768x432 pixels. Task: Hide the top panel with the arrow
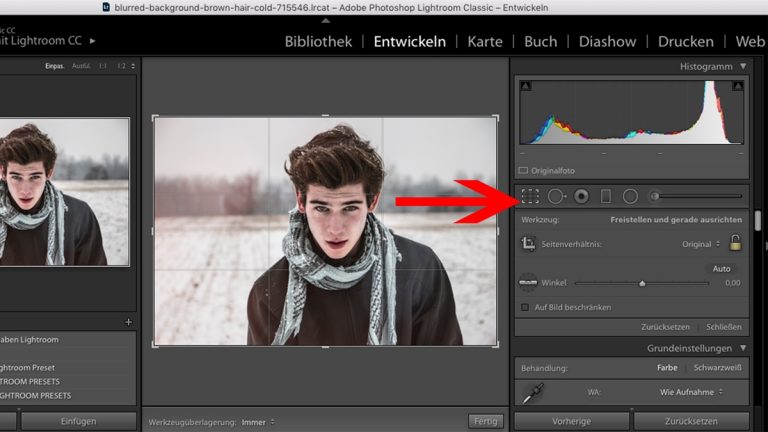pyautogui.click(x=325, y=21)
